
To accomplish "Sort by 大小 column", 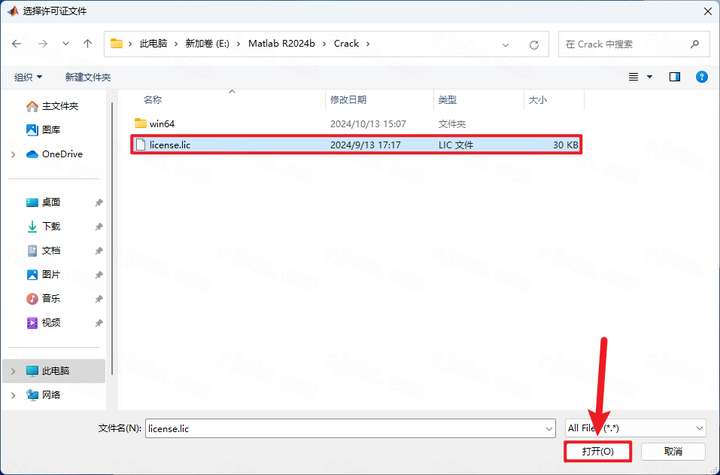I will pyautogui.click(x=537, y=100).
